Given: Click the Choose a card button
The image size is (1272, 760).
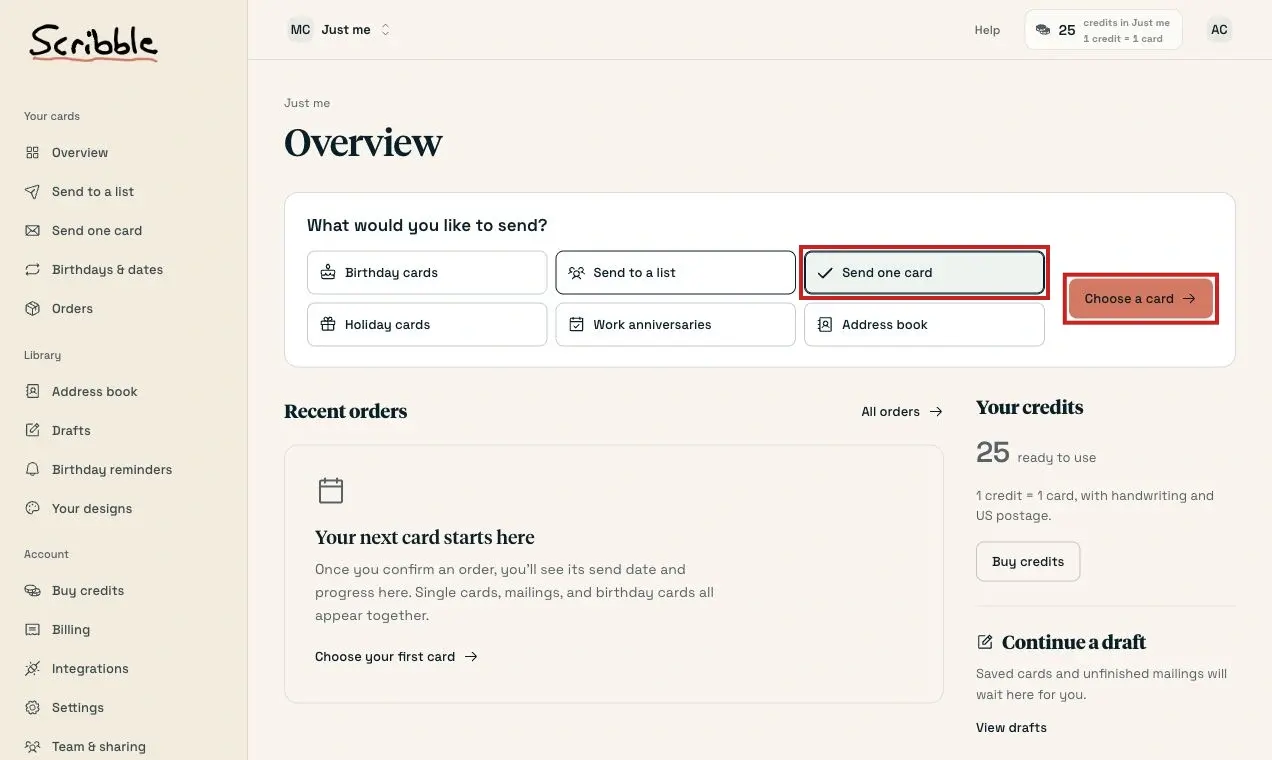Looking at the screenshot, I should (x=1140, y=299).
